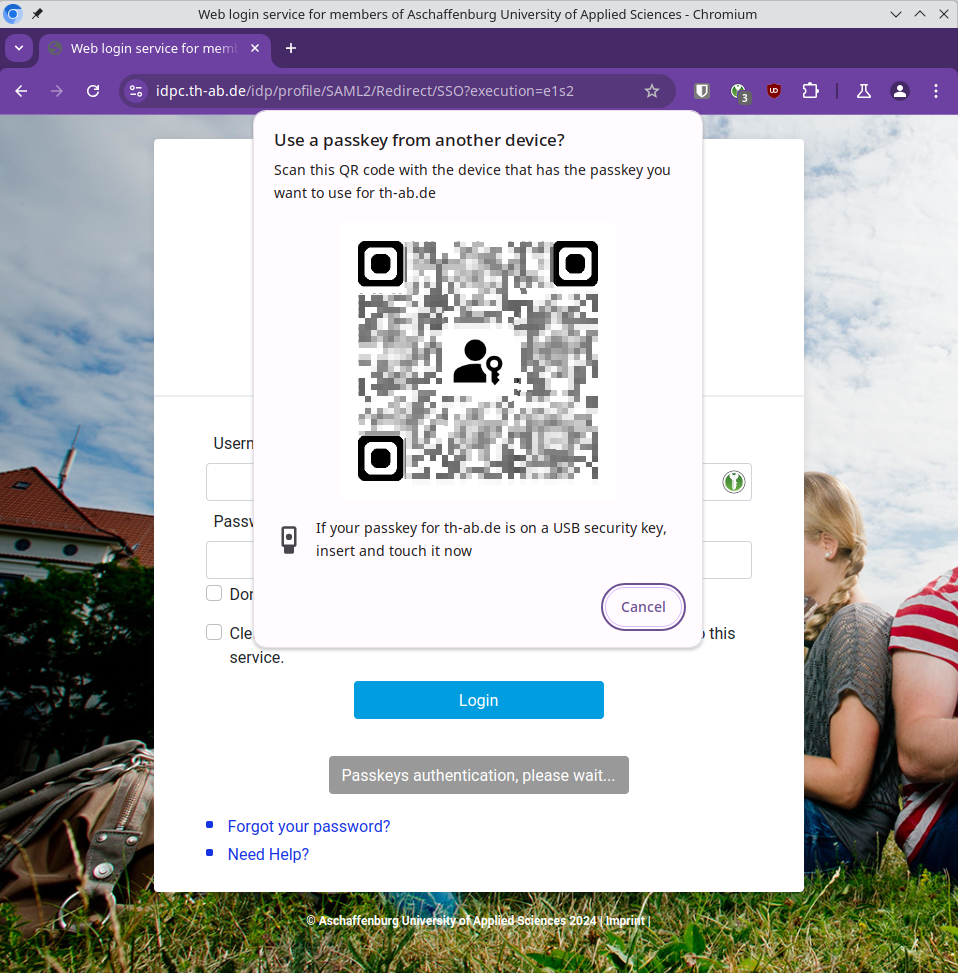Click the QR code in passkey dialog
Viewport: 958px width, 973px height.
pos(478,361)
